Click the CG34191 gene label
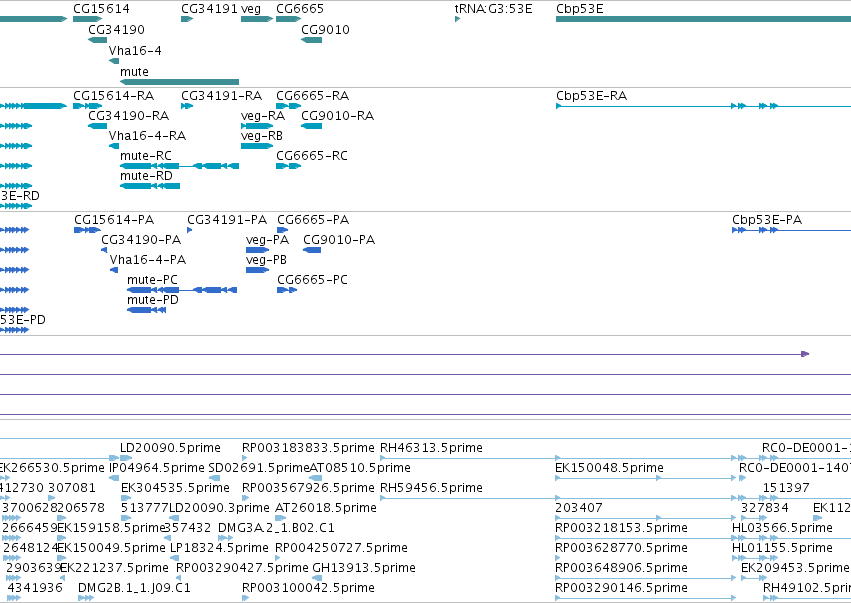Viewport: 851px width, 603px height. (209, 9)
